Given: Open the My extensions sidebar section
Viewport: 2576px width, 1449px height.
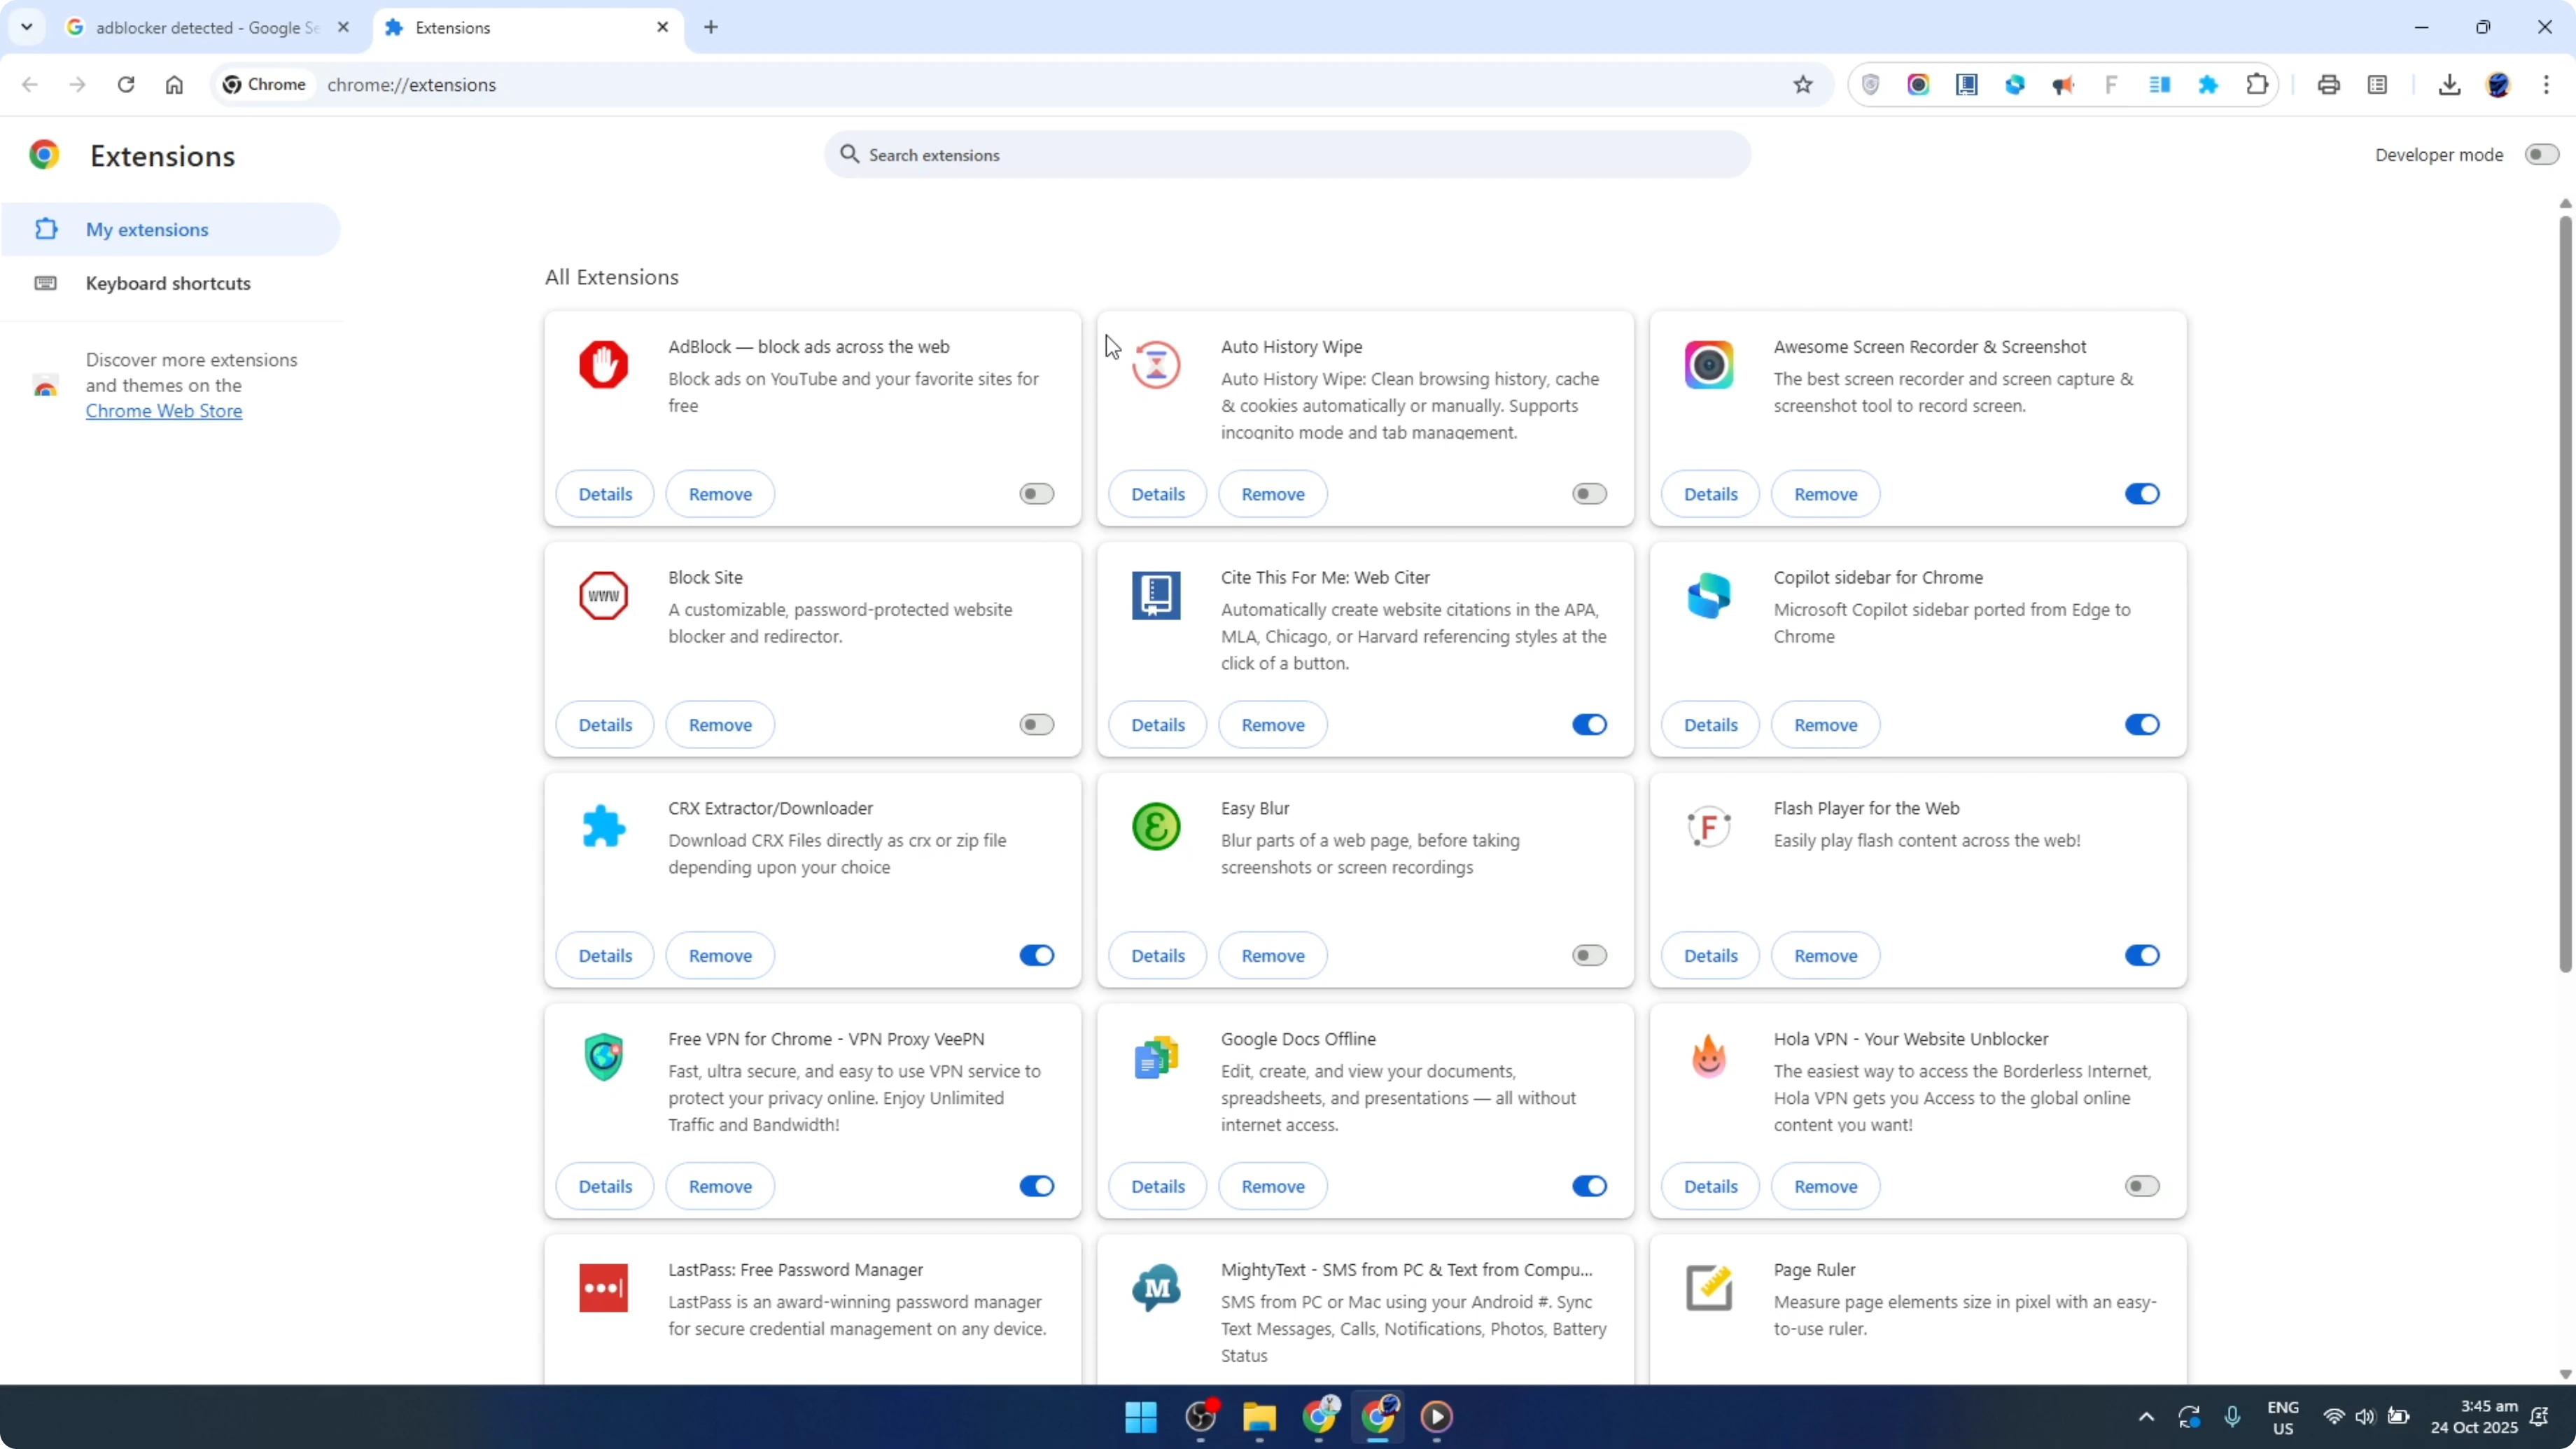Looking at the screenshot, I should point(149,229).
